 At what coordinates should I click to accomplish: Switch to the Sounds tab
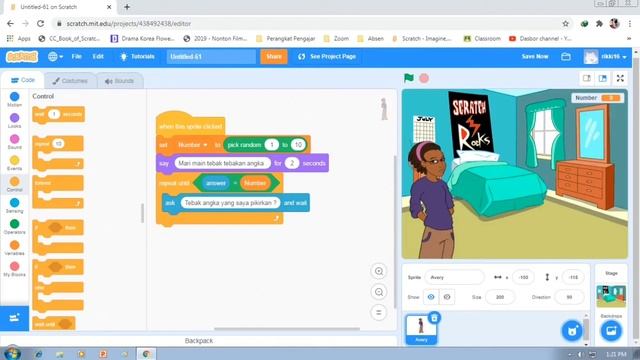[119, 81]
